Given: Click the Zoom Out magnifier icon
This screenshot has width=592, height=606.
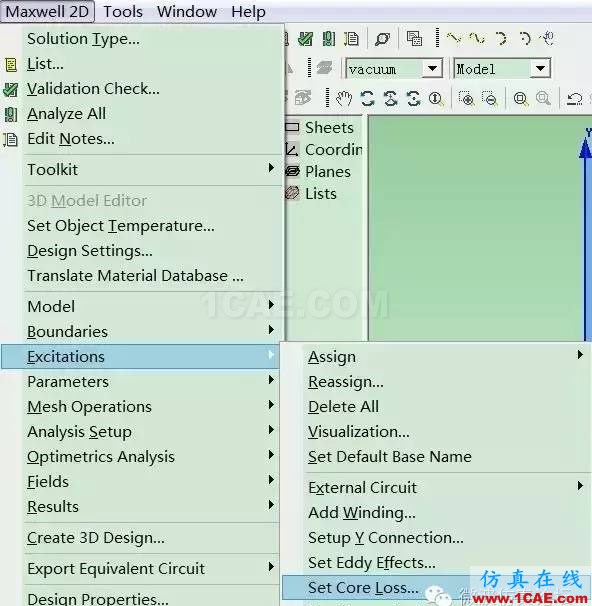Looking at the screenshot, I should coord(490,99).
